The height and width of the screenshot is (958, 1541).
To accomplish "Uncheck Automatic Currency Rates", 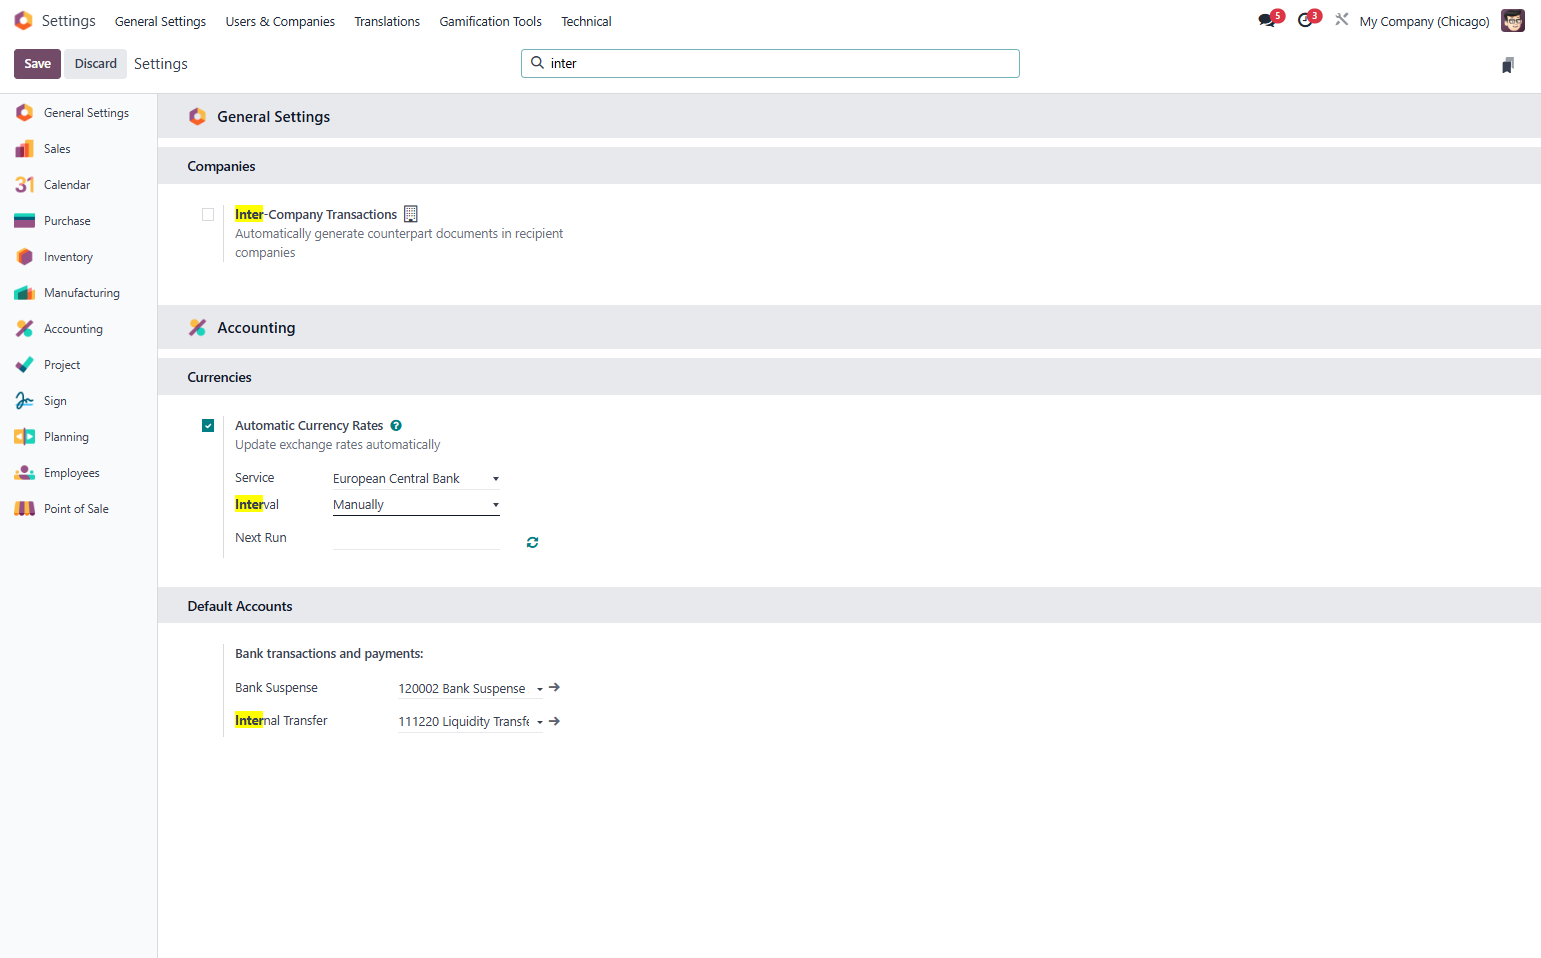I will [x=208, y=426].
